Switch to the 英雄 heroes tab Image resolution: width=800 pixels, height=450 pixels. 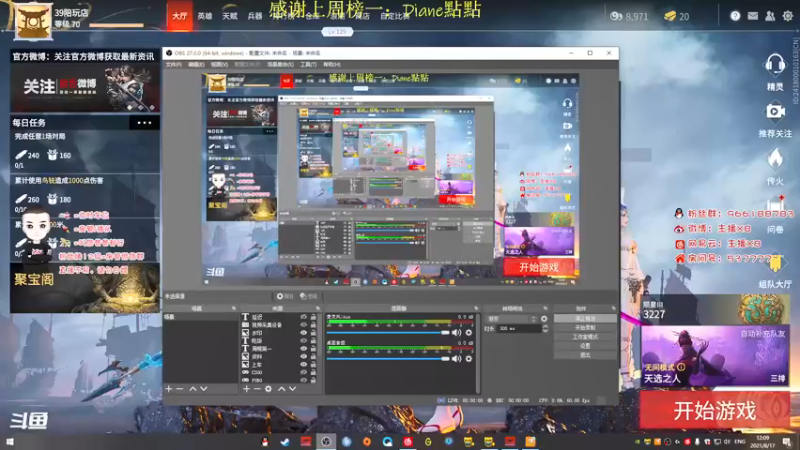pyautogui.click(x=205, y=16)
